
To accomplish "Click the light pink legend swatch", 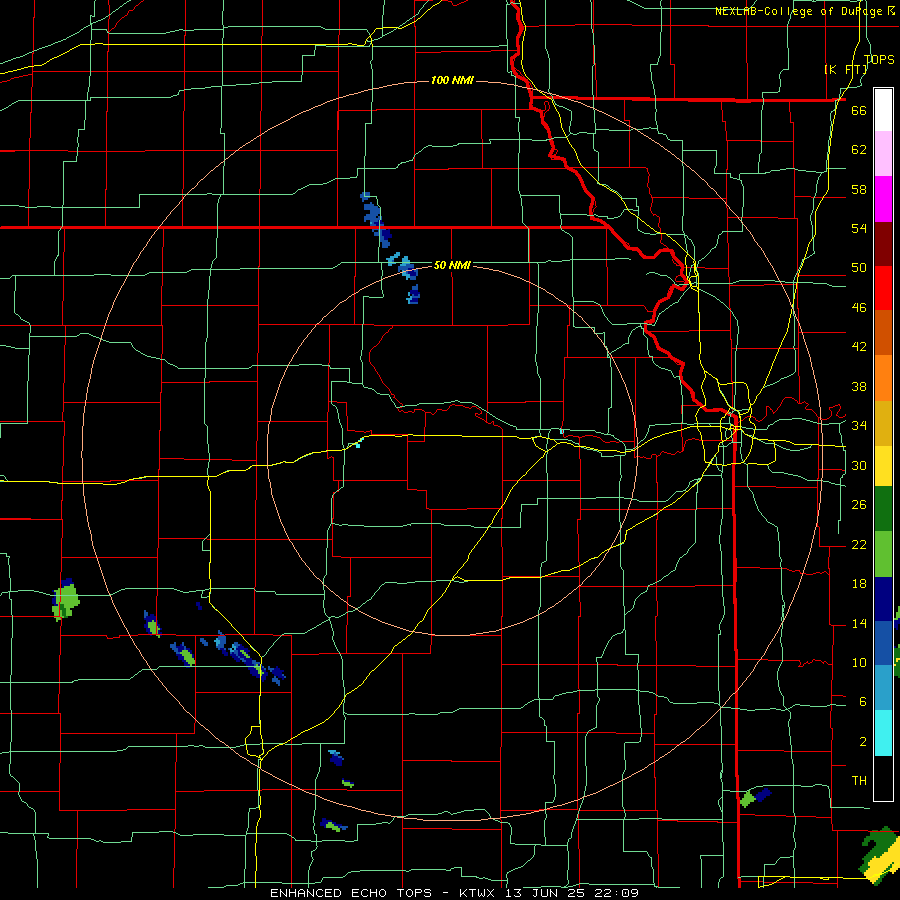I will [883, 153].
